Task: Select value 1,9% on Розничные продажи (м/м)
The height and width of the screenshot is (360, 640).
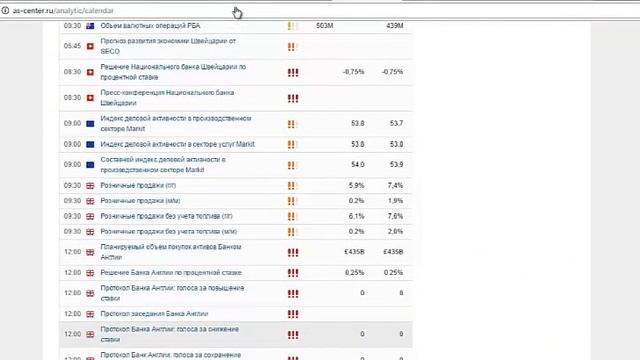Action: 395,201
